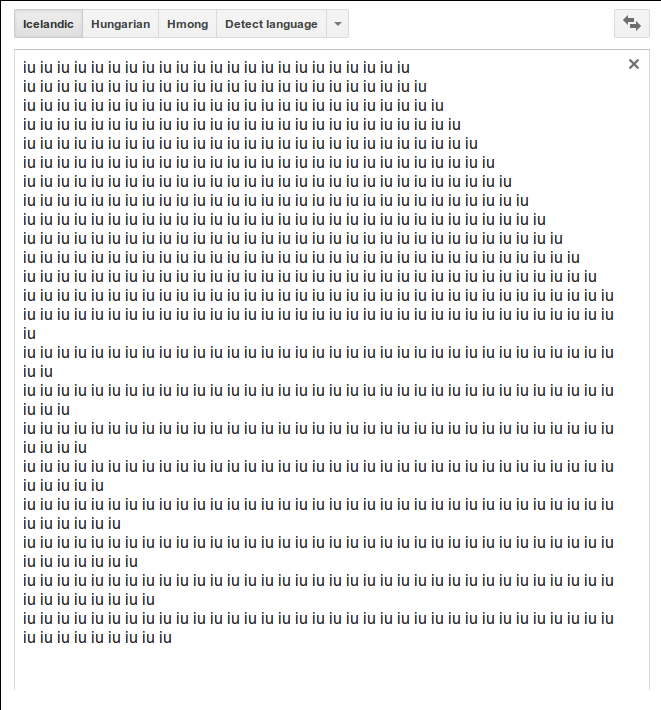Click blank area right of the lone 'iu' line

click(x=330, y=334)
